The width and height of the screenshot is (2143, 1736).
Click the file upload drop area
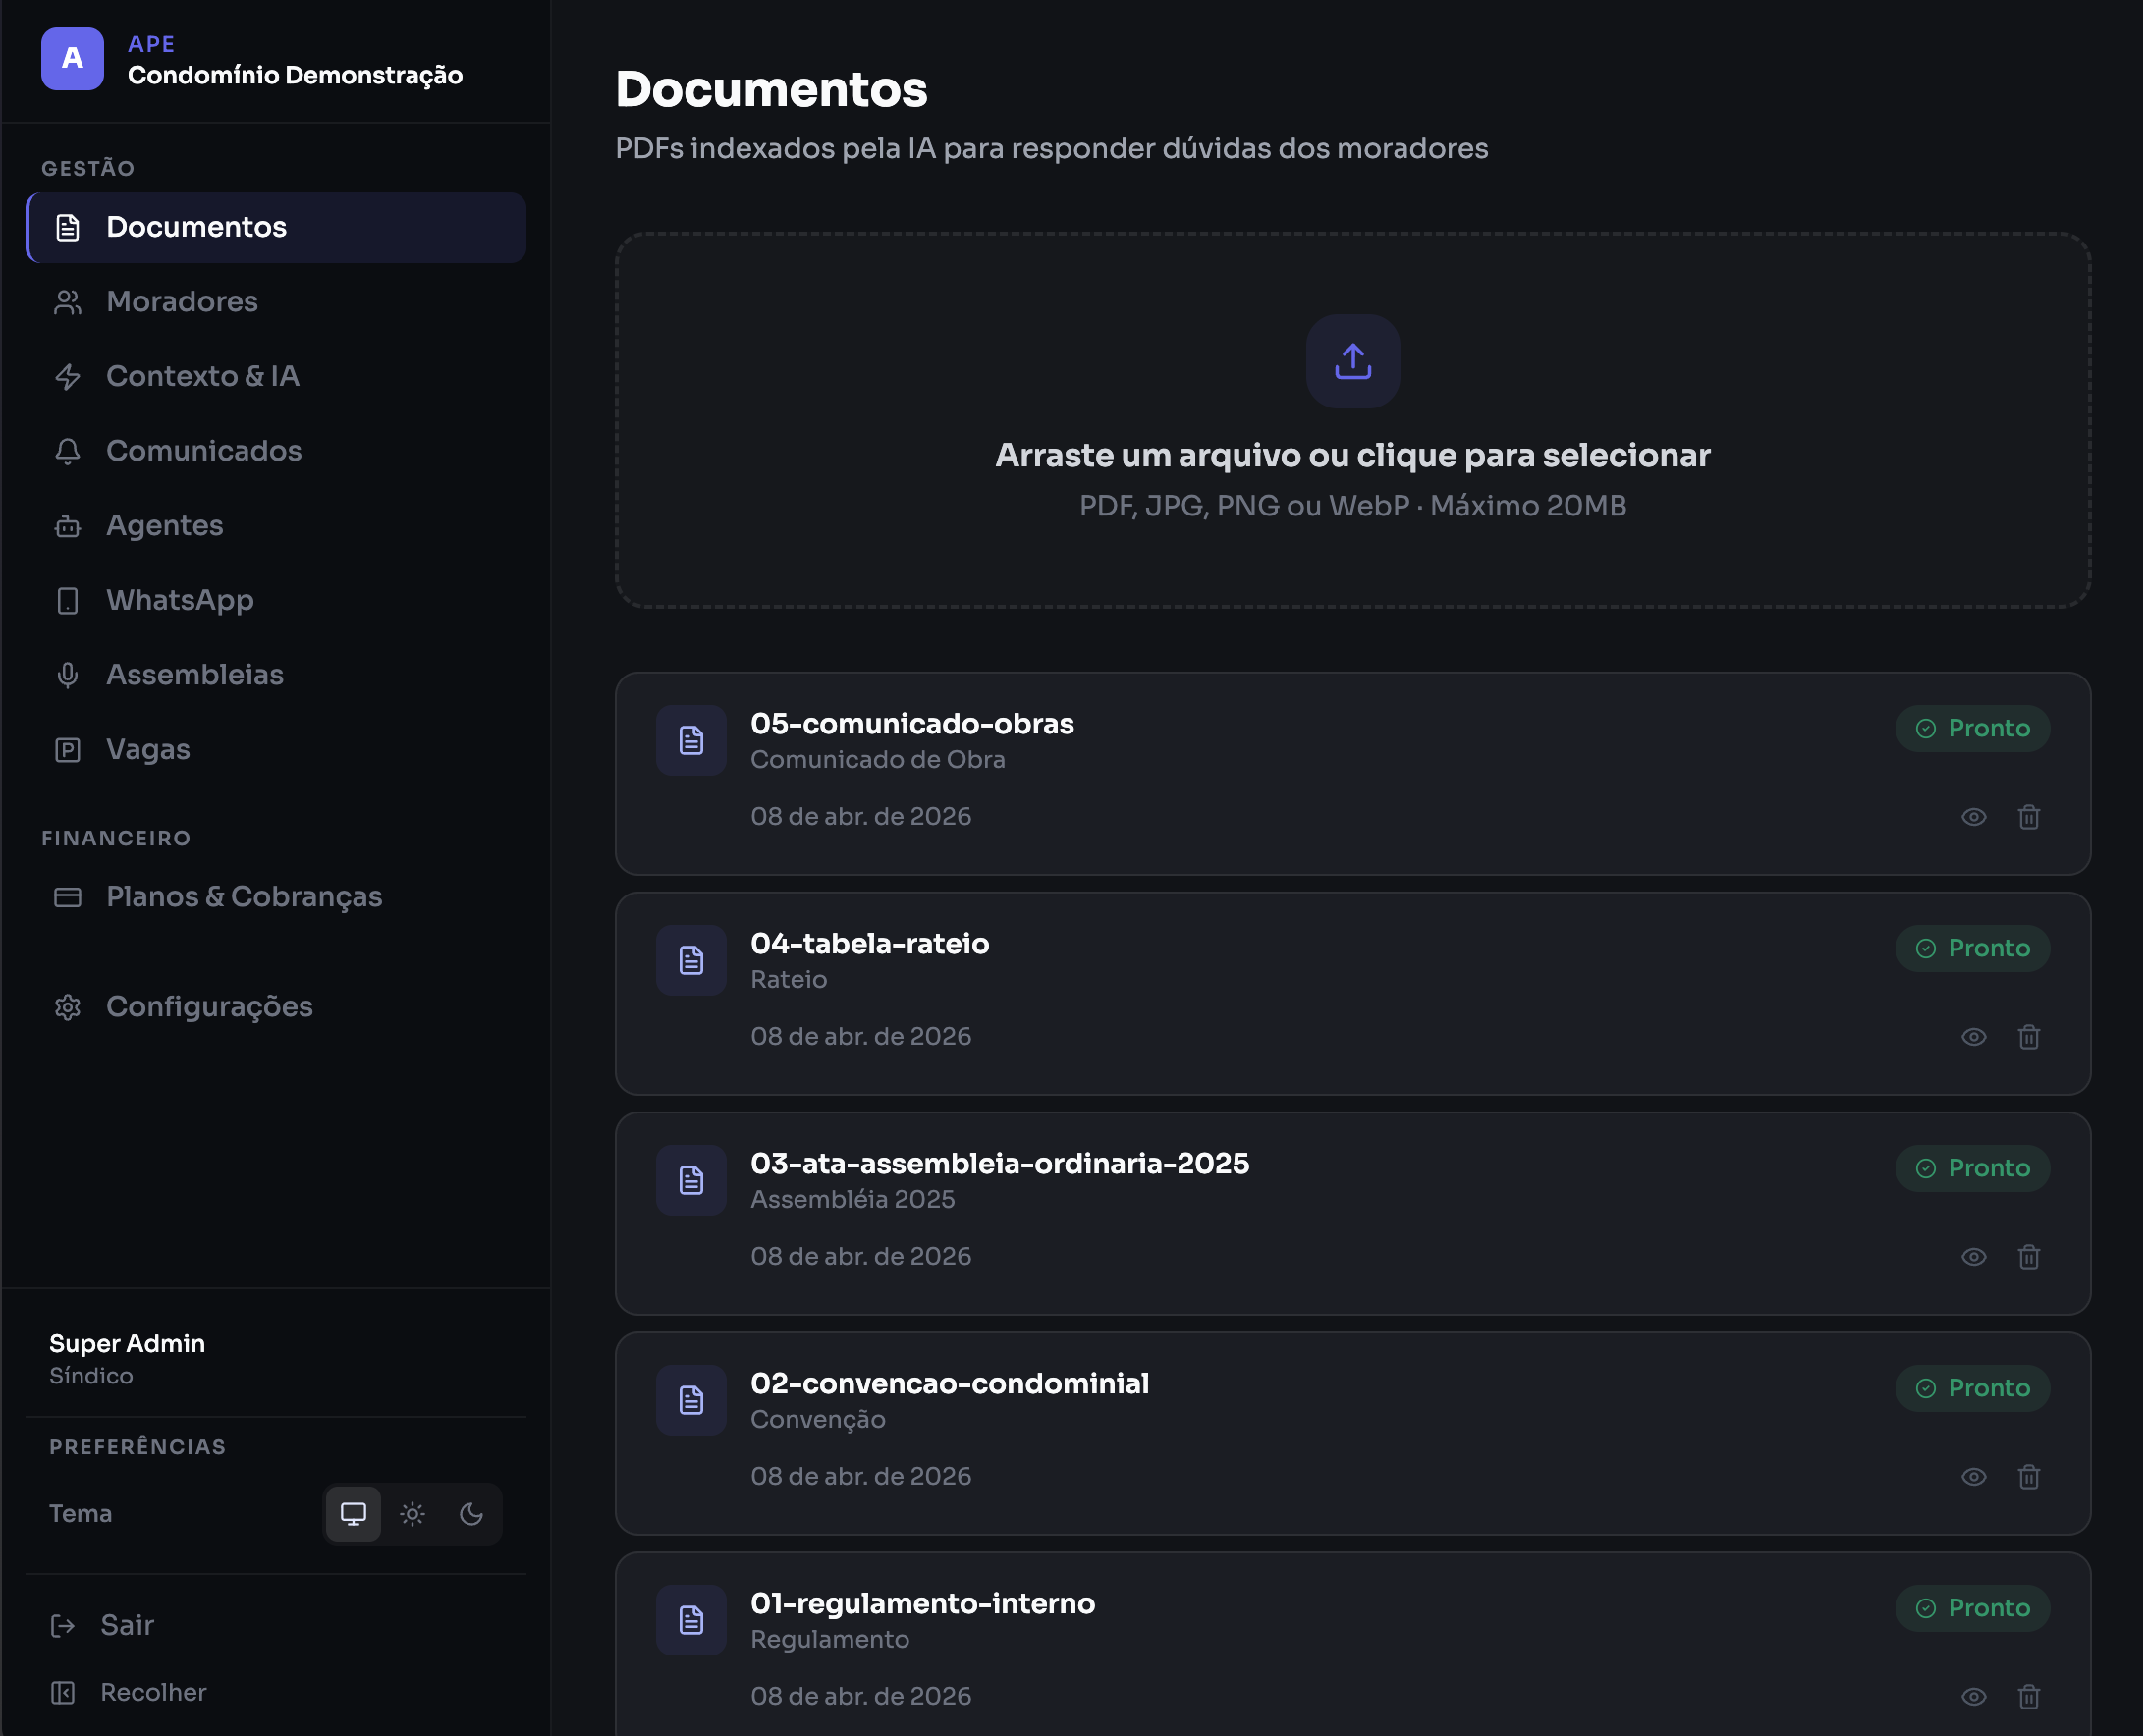coord(1352,420)
